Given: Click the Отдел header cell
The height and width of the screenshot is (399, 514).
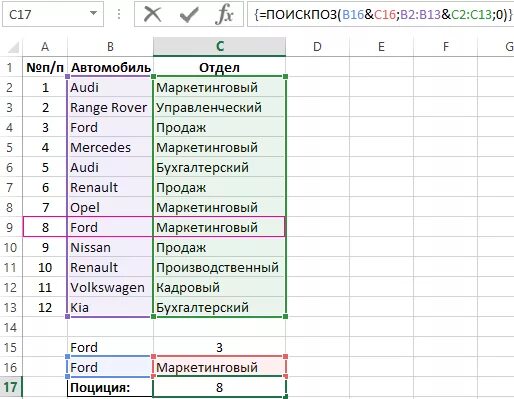Looking at the screenshot, I should [x=219, y=68].
